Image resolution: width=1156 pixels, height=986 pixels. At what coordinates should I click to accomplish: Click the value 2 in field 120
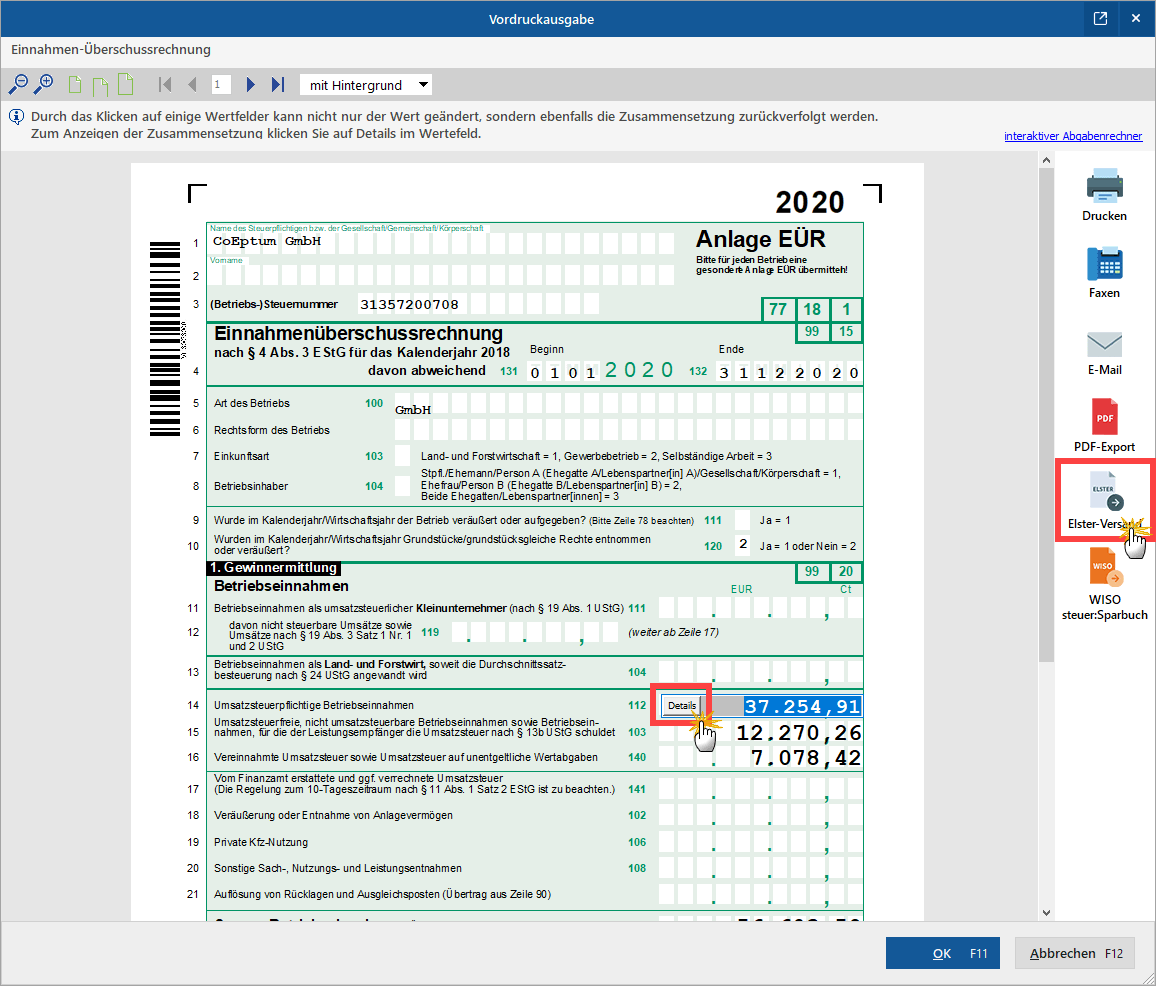coord(743,544)
